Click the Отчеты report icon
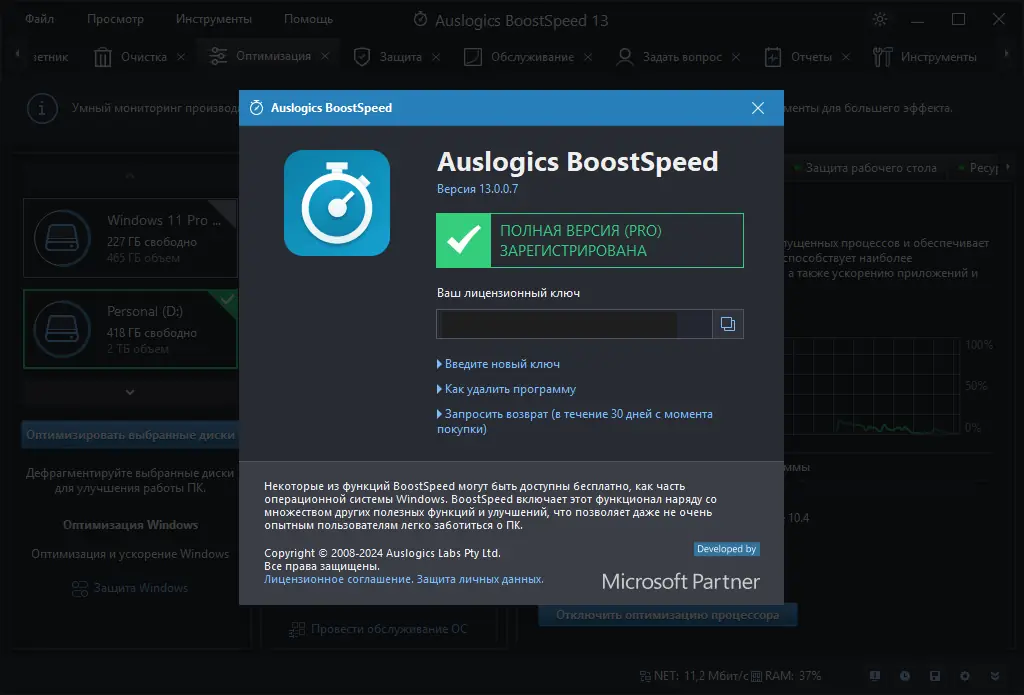The height and width of the screenshot is (695, 1024). 773,57
